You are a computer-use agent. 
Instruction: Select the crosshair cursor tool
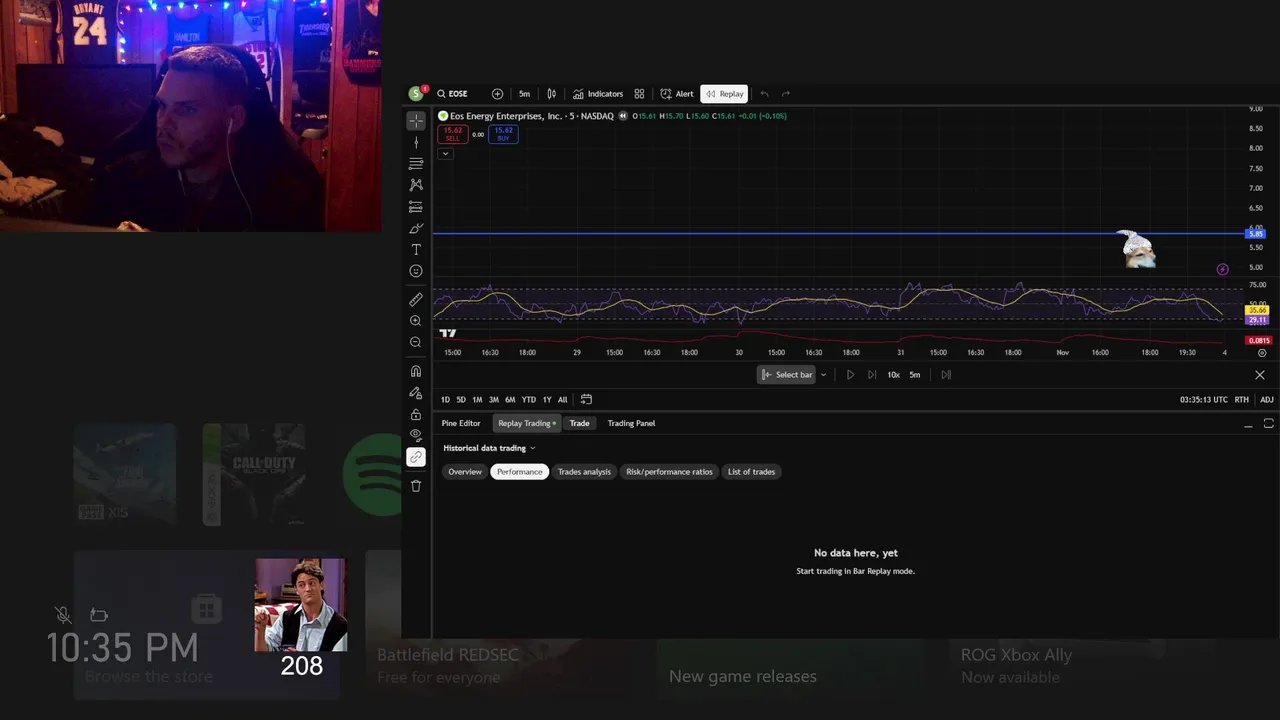click(x=416, y=121)
